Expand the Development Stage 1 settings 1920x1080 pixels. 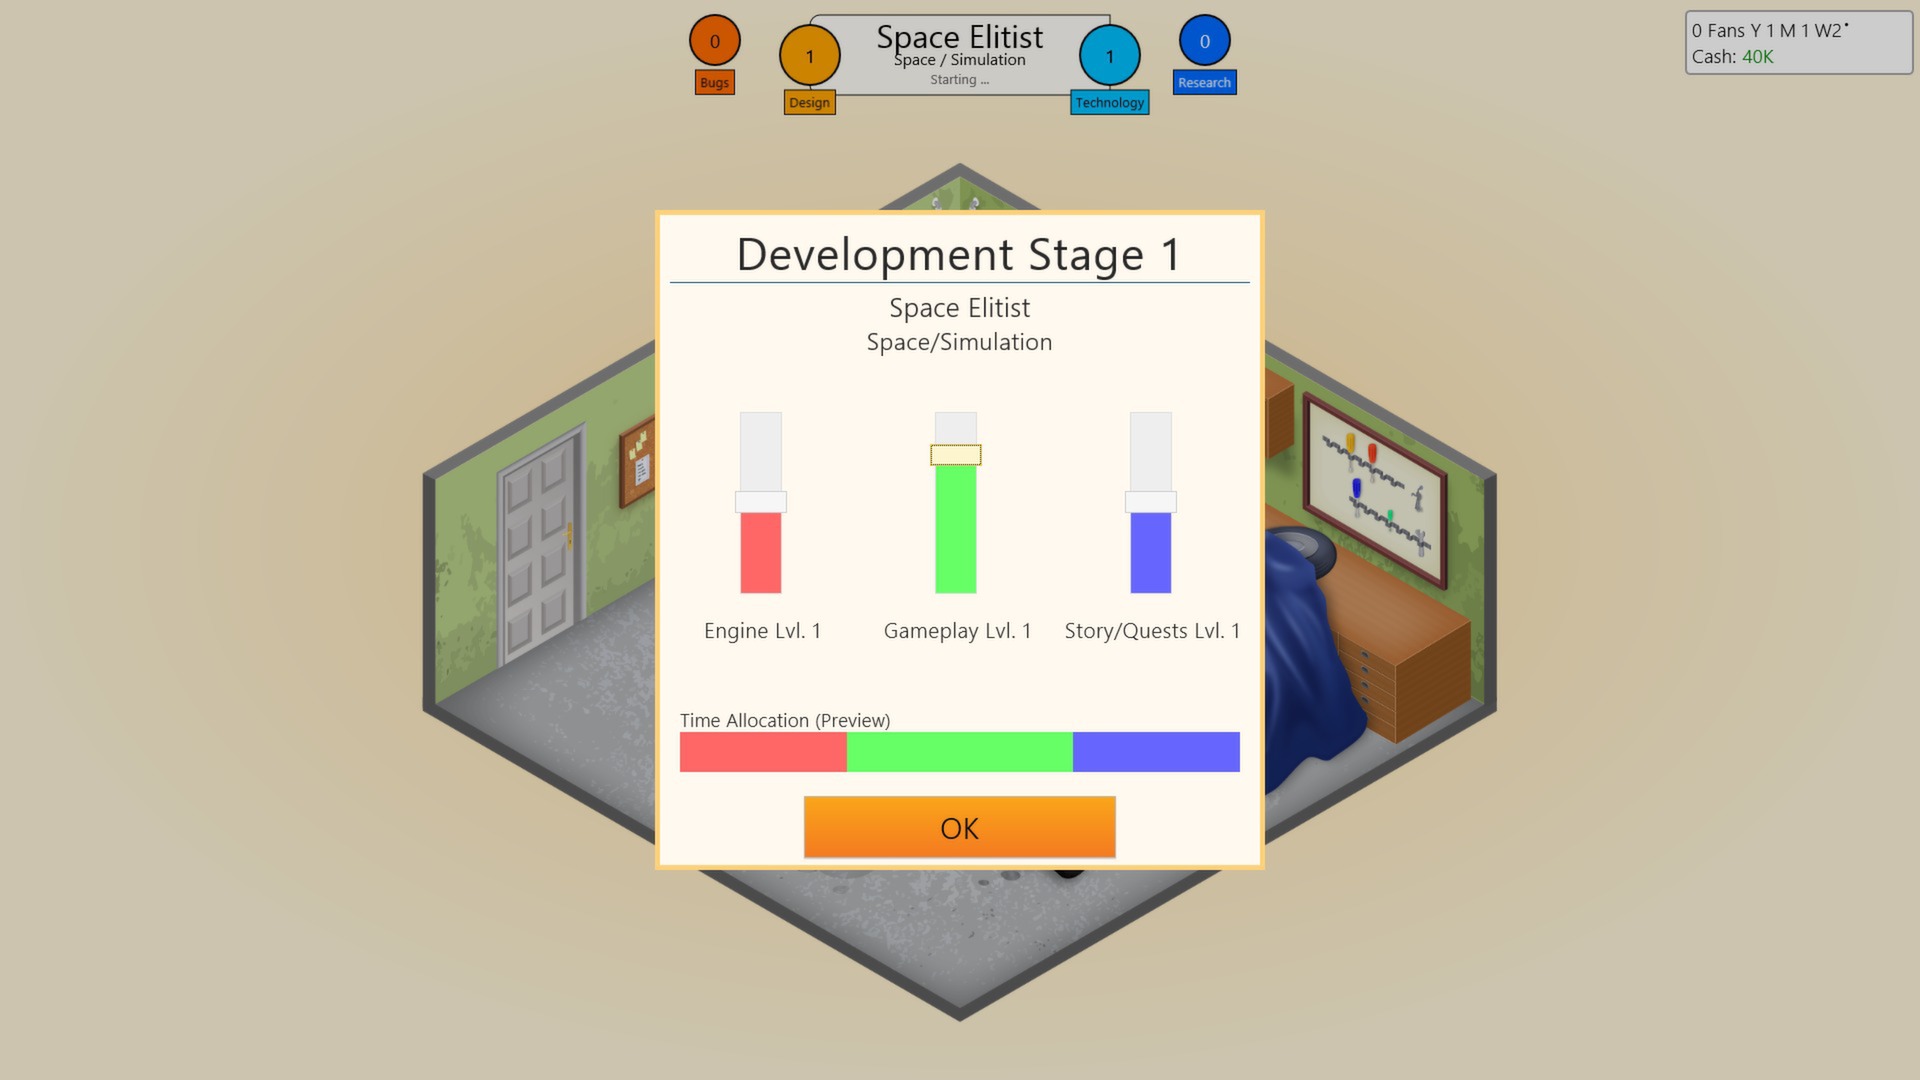click(959, 253)
